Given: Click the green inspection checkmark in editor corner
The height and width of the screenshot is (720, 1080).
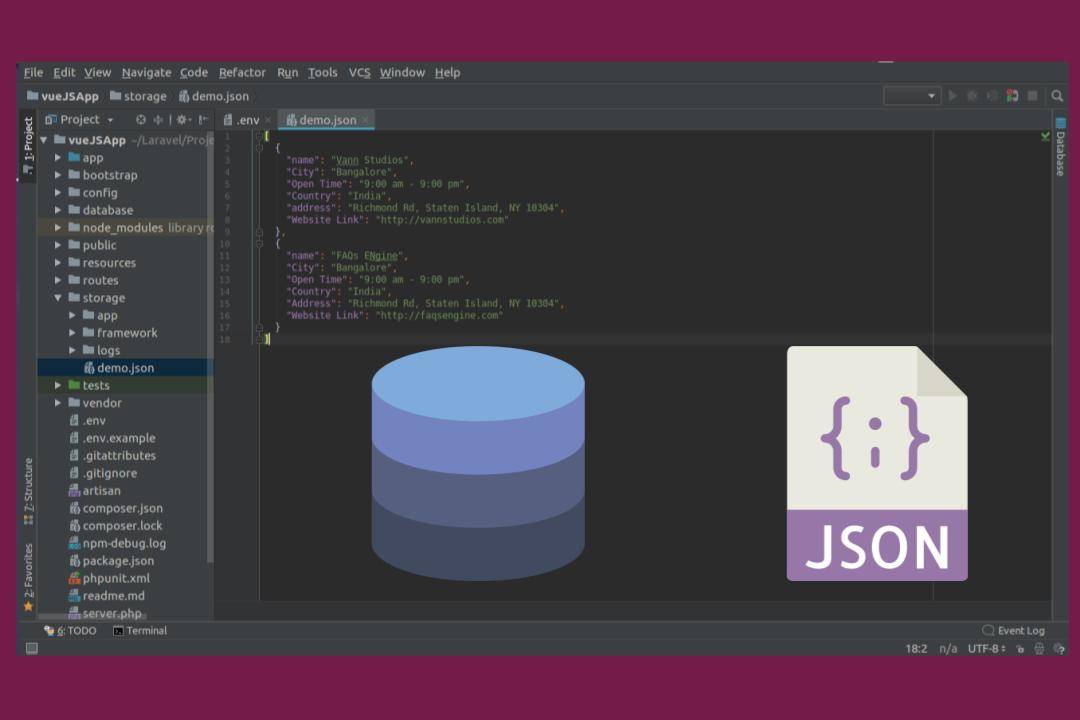Looking at the screenshot, I should click(1045, 137).
